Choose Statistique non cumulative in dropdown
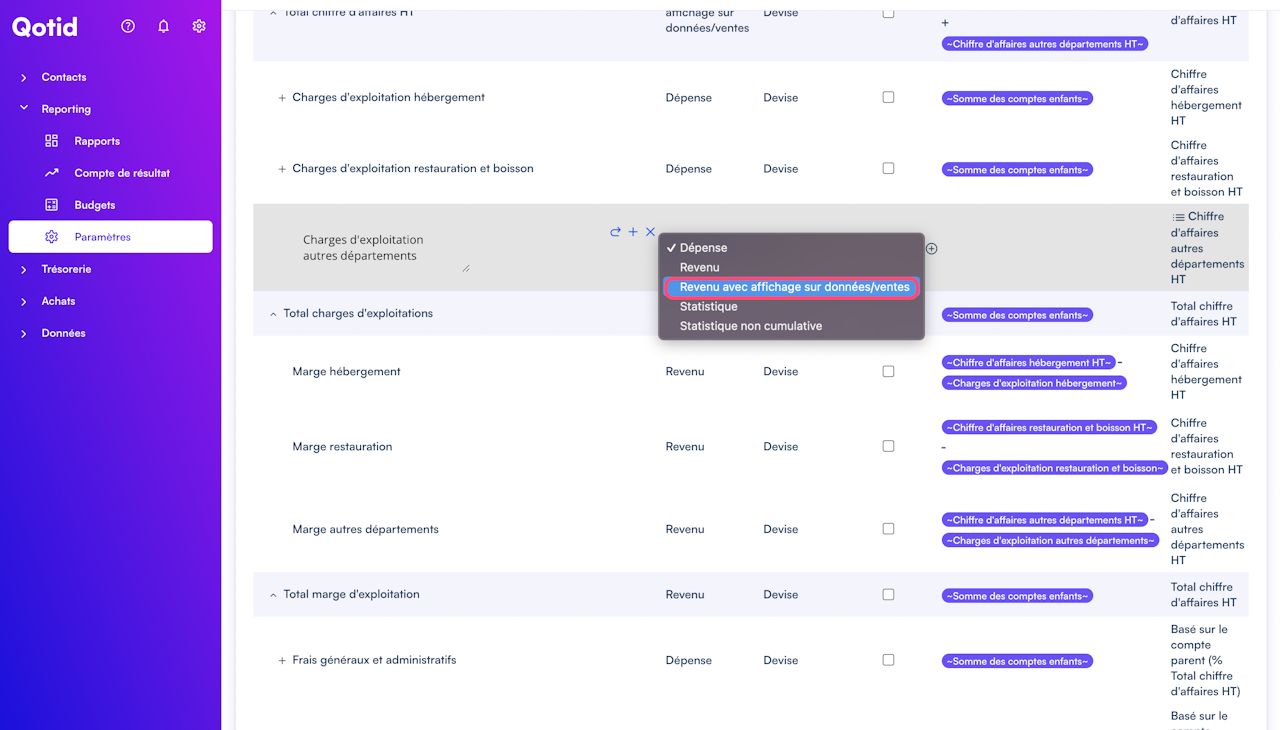Image resolution: width=1280 pixels, height=730 pixels. (x=750, y=326)
